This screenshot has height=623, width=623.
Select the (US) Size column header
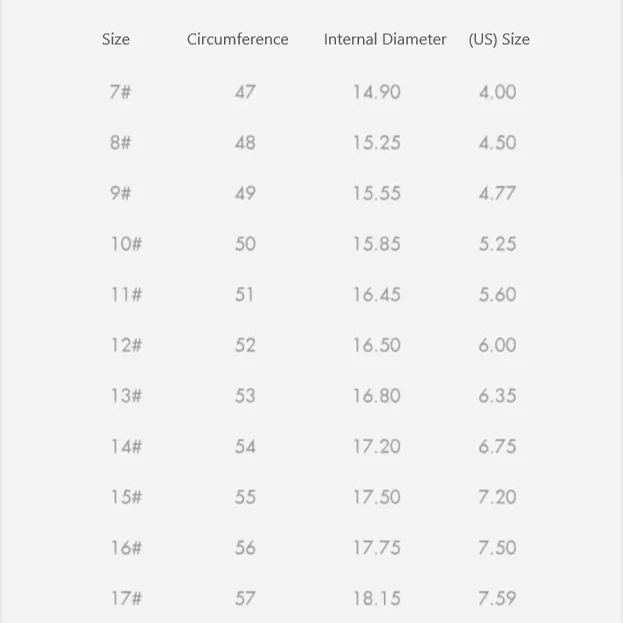[499, 40]
